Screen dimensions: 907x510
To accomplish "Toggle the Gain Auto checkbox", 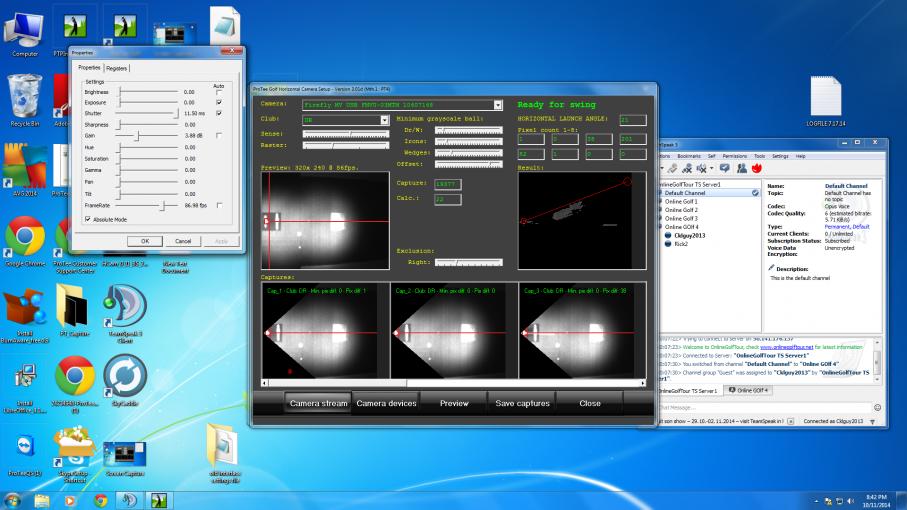I will (219, 135).
